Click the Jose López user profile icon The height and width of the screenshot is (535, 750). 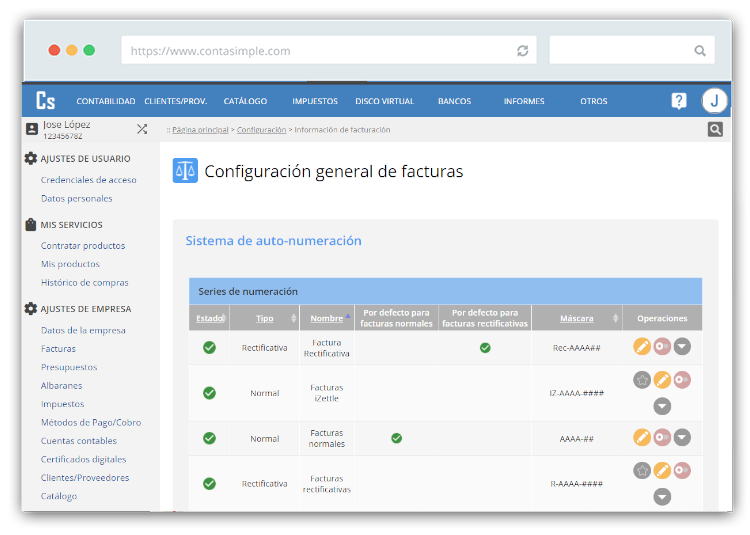[32, 129]
